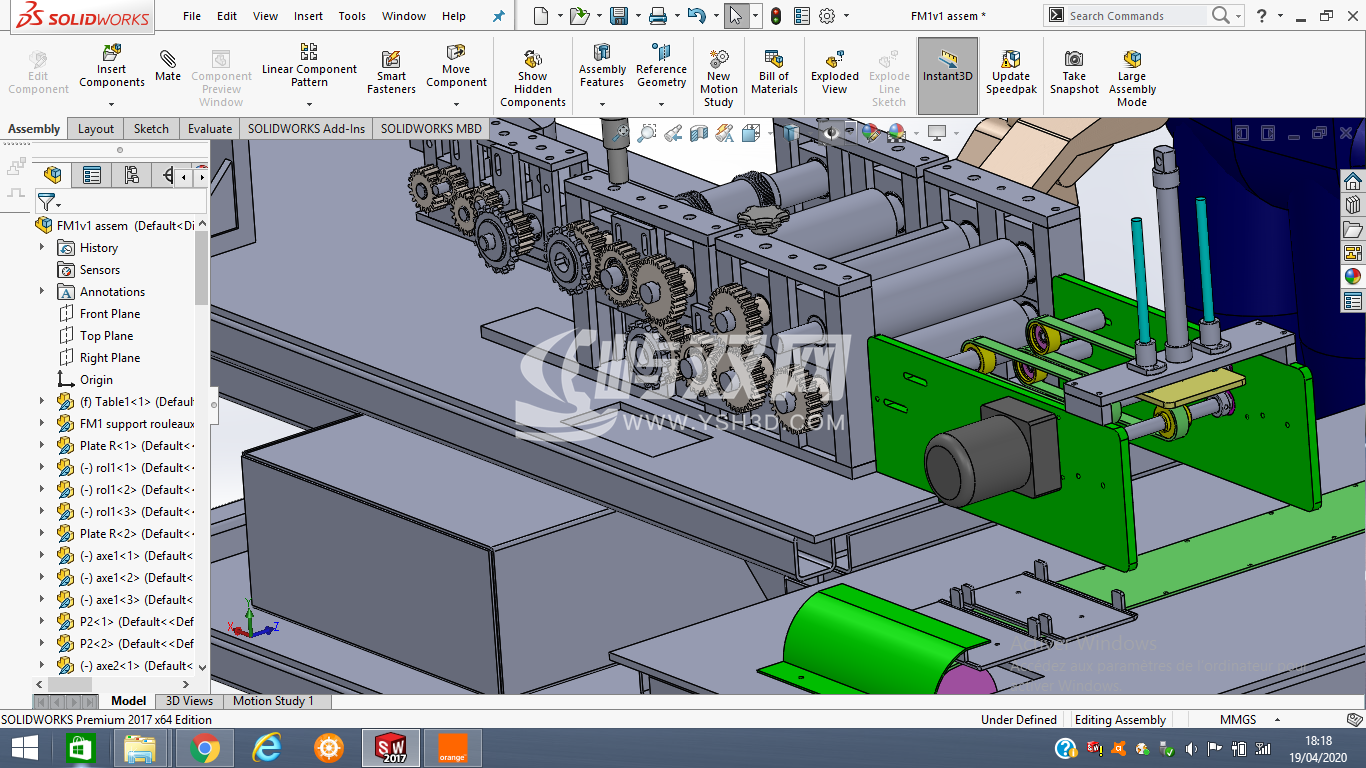Open Reference Geometry tool
The height and width of the screenshot is (768, 1366).
661,66
